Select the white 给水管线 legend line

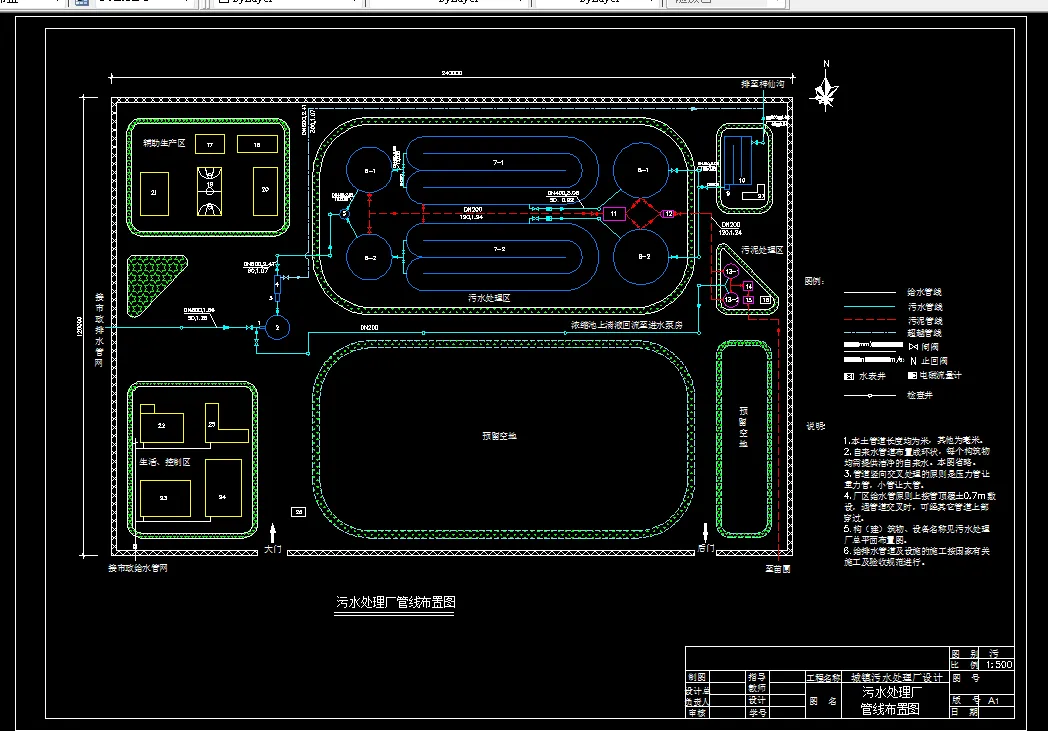click(x=870, y=293)
